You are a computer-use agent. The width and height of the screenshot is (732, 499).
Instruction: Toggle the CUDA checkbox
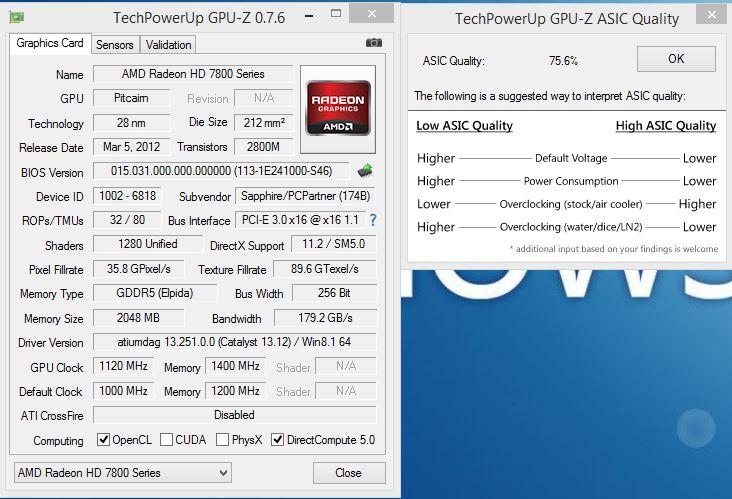166,439
